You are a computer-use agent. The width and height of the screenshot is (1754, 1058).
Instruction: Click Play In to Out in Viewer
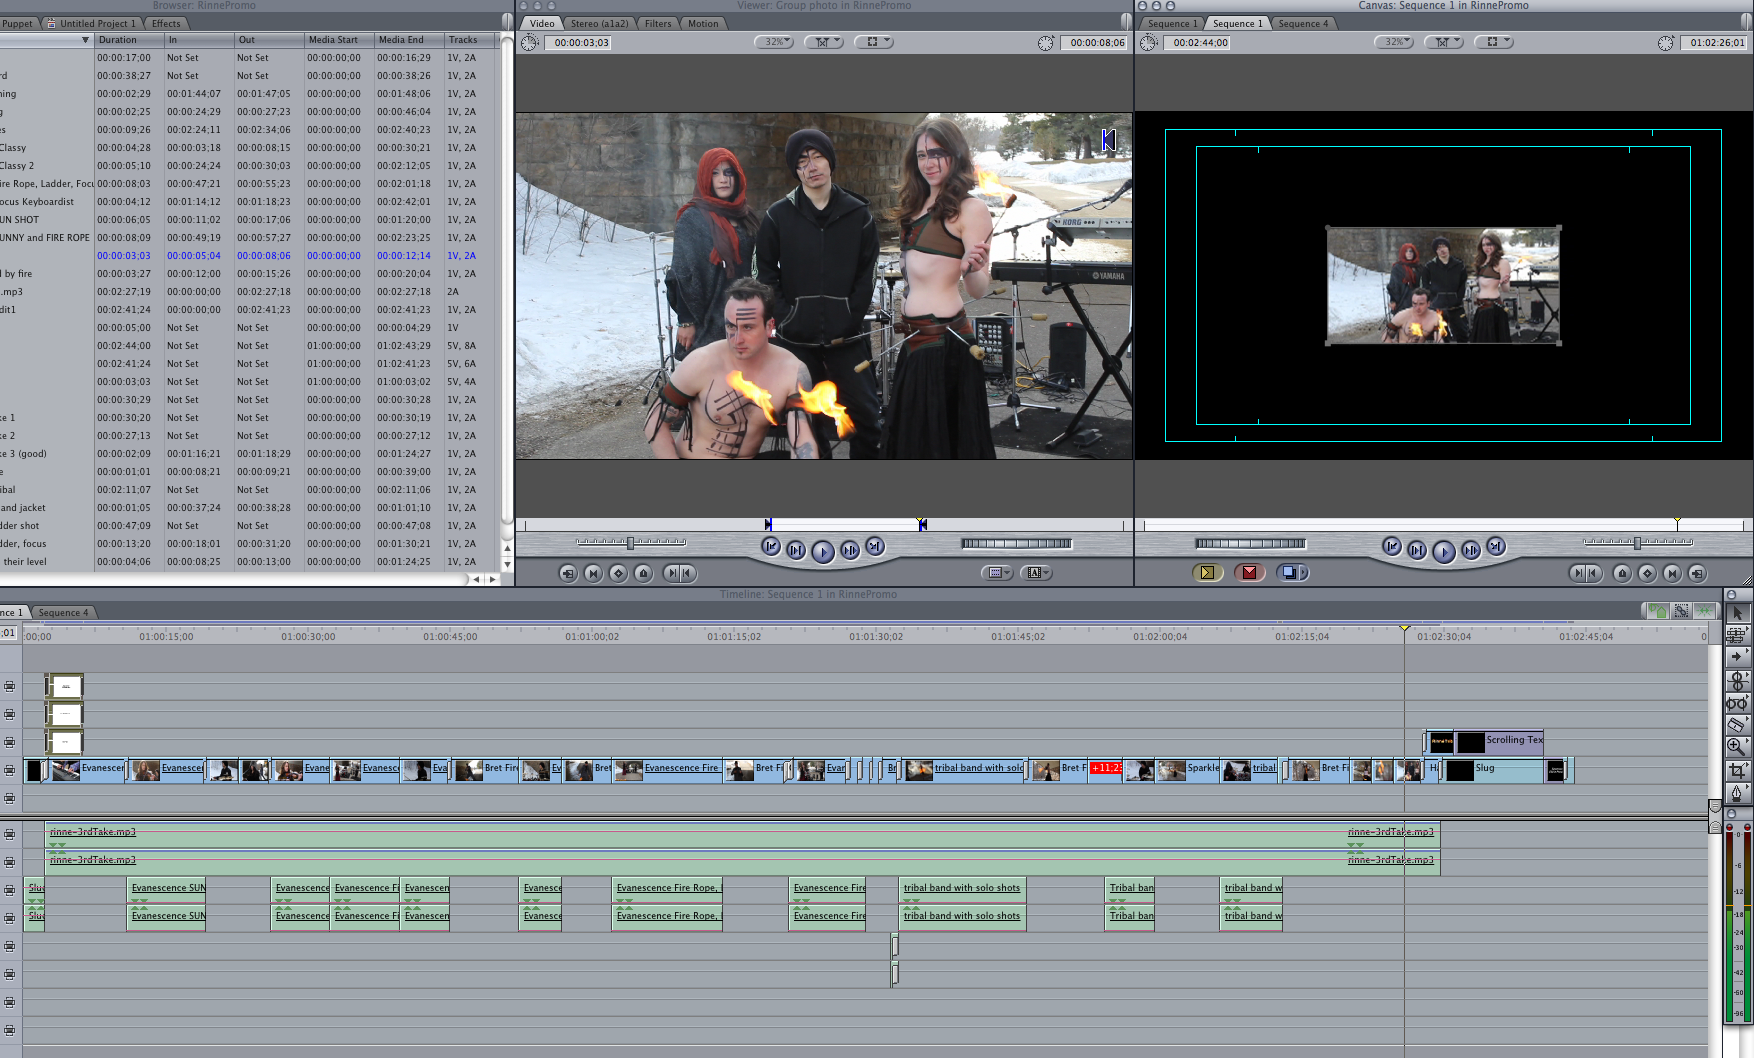[x=796, y=550]
